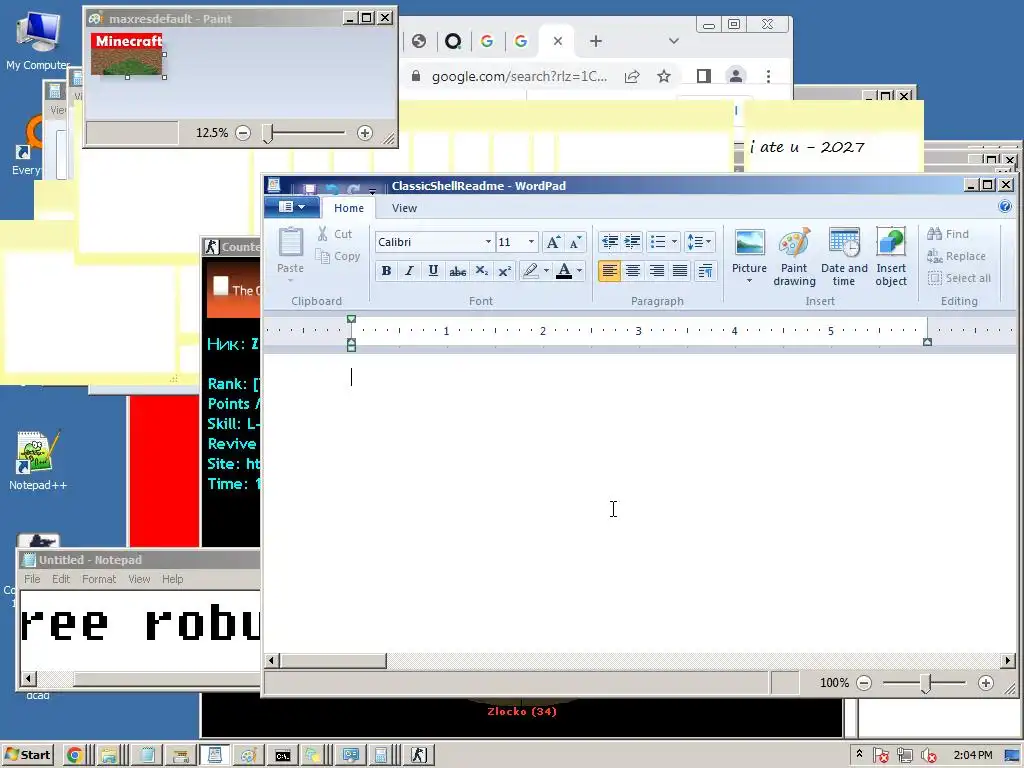Click the Grow font icon in WordPad
1024x768 pixels.
pos(552,242)
